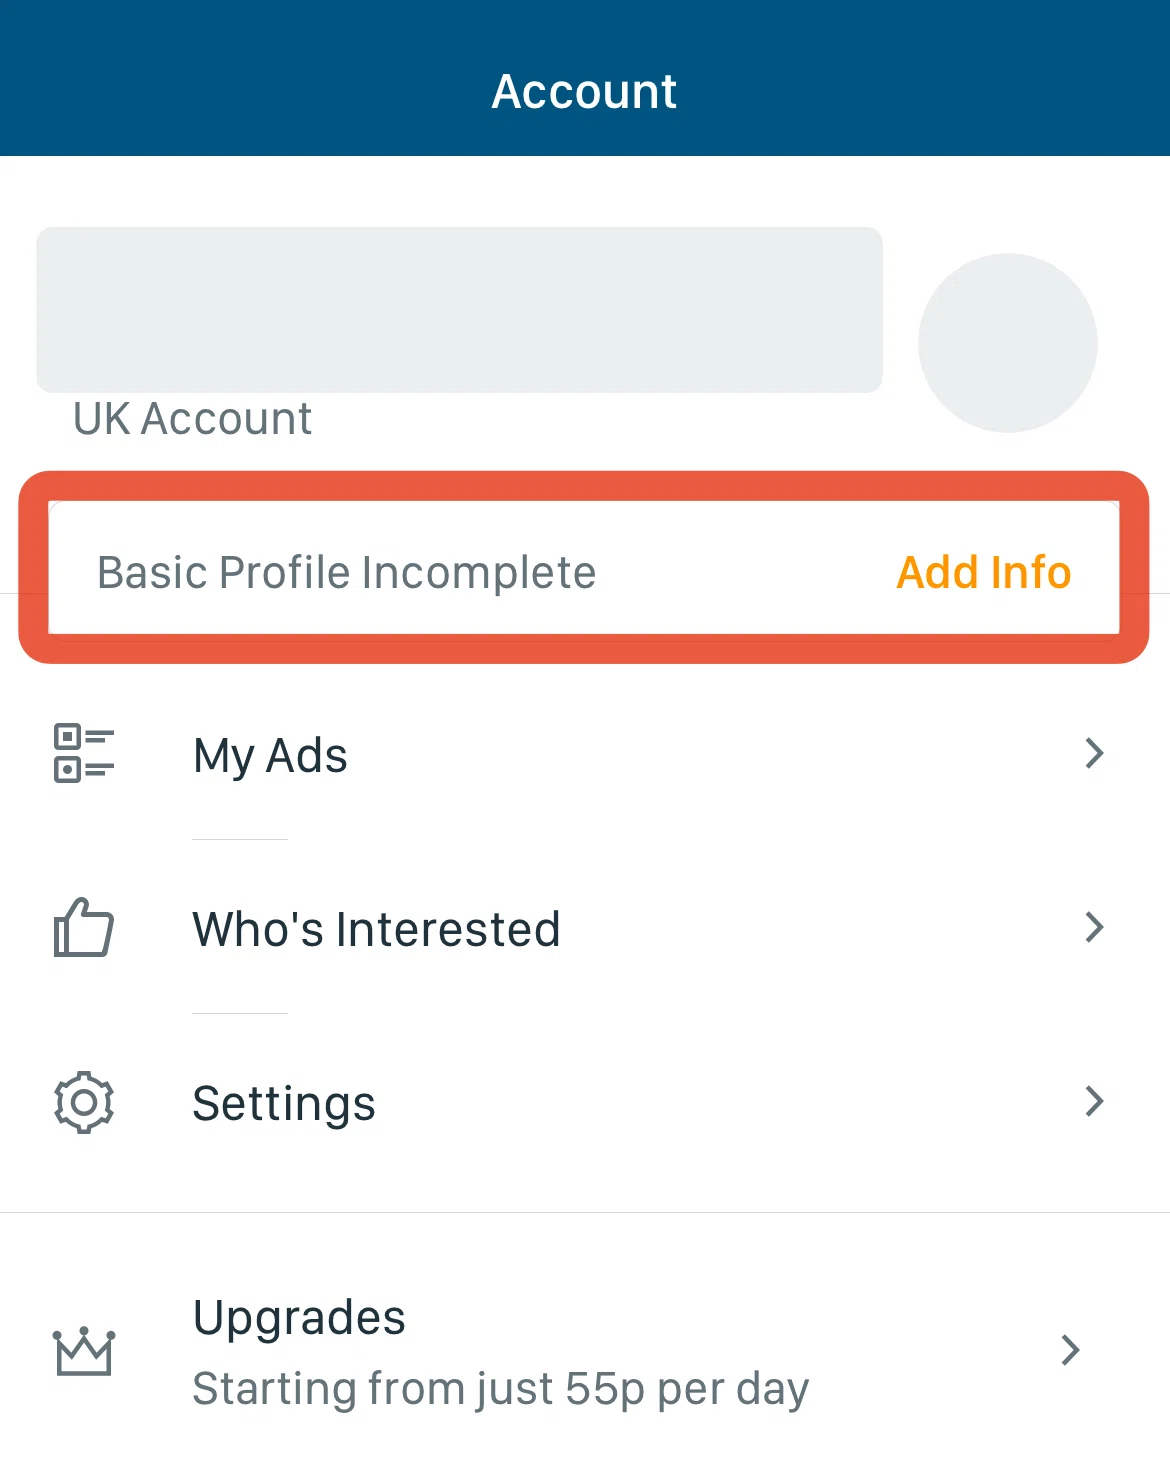
Task: Go to the Settings menu label
Action: tap(284, 1104)
